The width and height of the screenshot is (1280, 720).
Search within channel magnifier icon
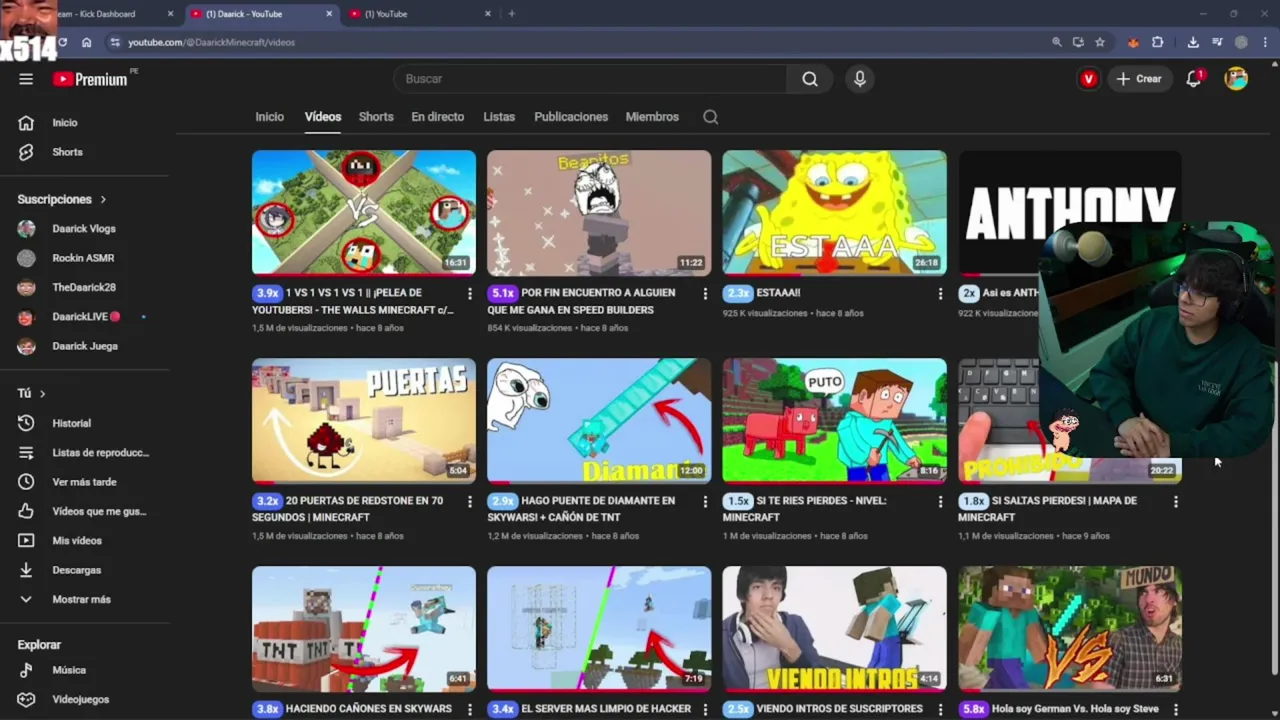tap(710, 117)
